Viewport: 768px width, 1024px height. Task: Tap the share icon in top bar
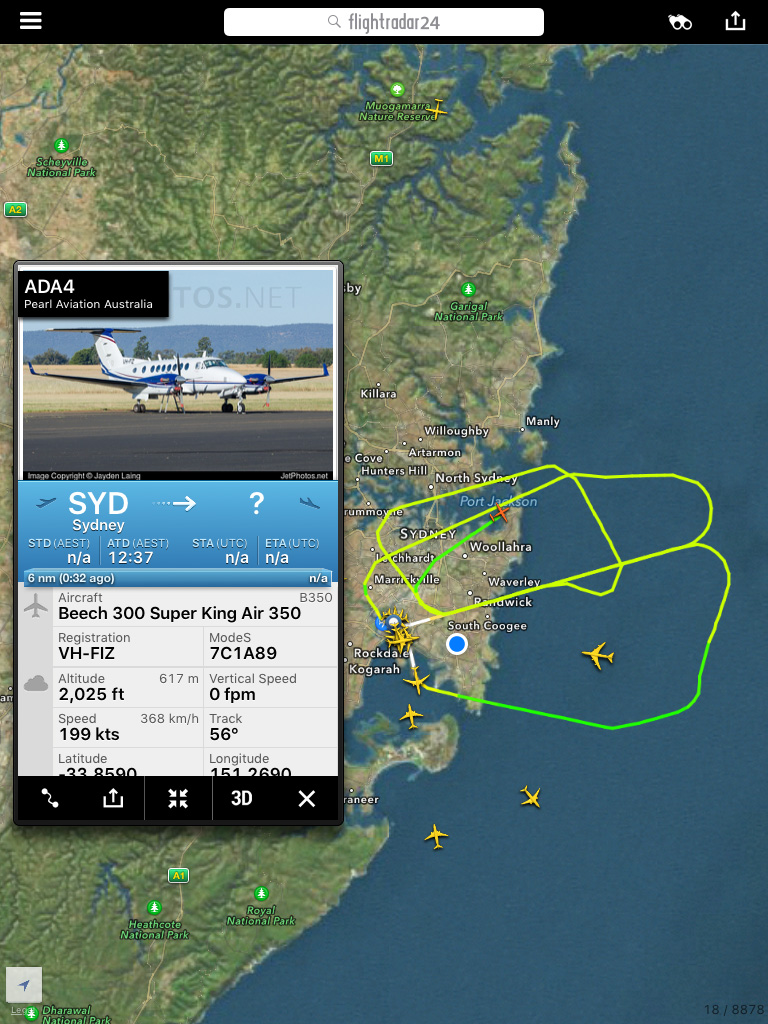click(x=735, y=21)
